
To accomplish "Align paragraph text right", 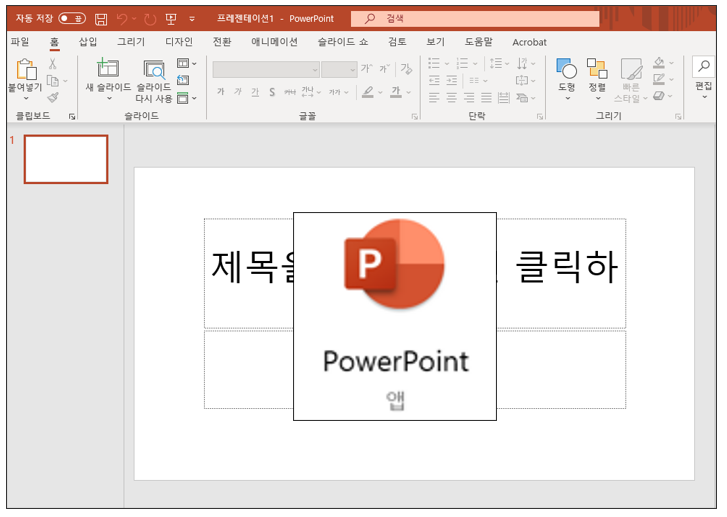I will [469, 97].
